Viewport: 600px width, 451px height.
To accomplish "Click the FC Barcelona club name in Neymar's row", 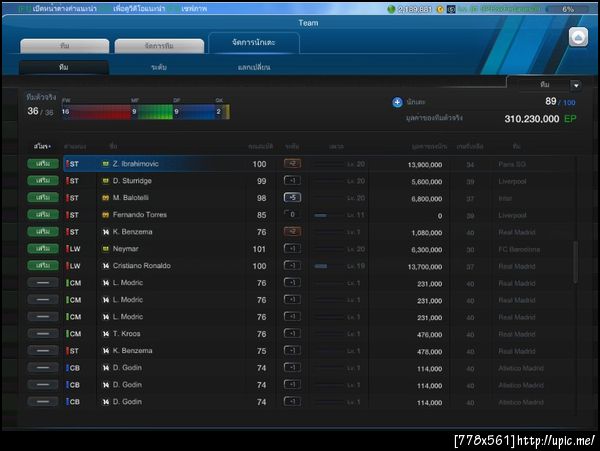I will (519, 250).
